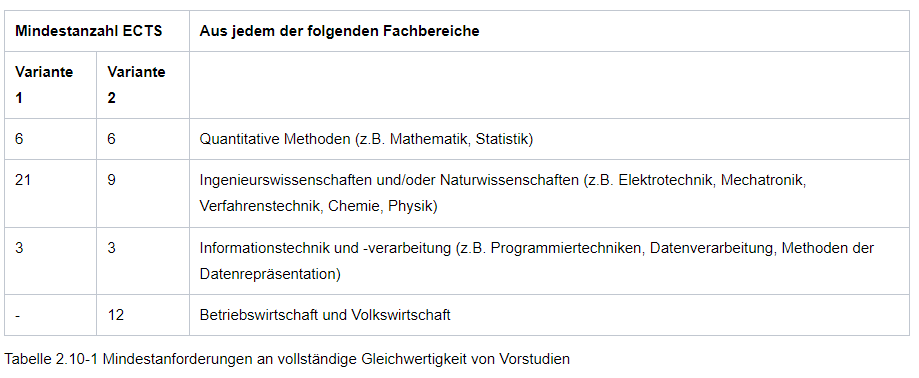Click 'Verfahrenstechnik, Chemie, Physik' line
The height and width of the screenshot is (378, 919).
pyautogui.click(x=318, y=206)
